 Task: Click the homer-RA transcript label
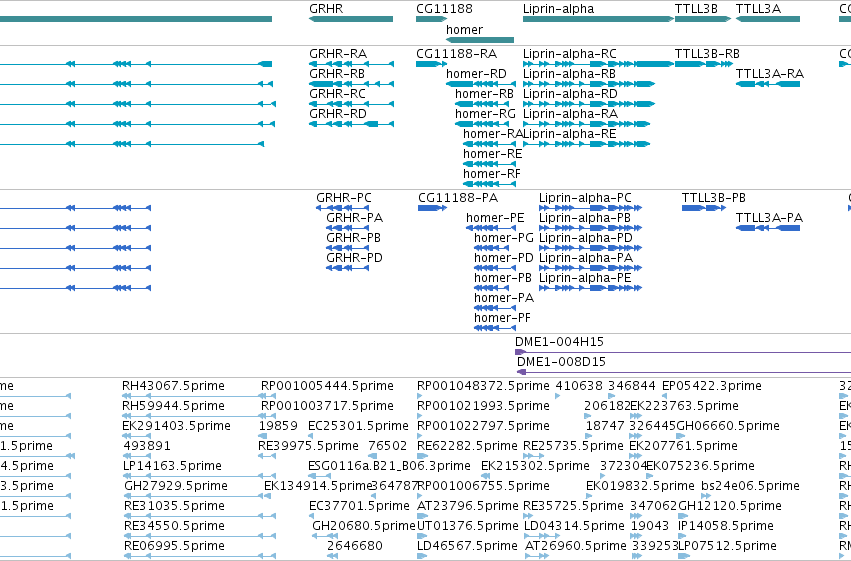(493, 134)
